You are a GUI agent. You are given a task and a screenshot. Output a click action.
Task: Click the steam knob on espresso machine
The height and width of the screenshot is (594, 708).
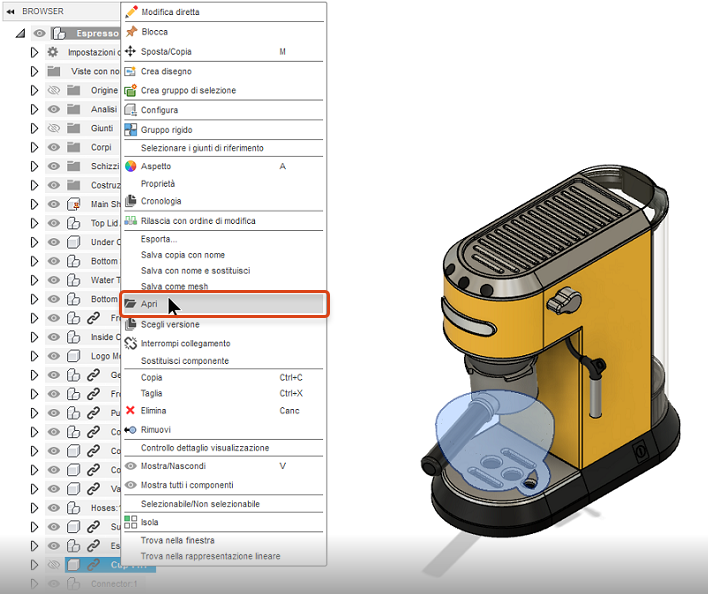coord(564,301)
